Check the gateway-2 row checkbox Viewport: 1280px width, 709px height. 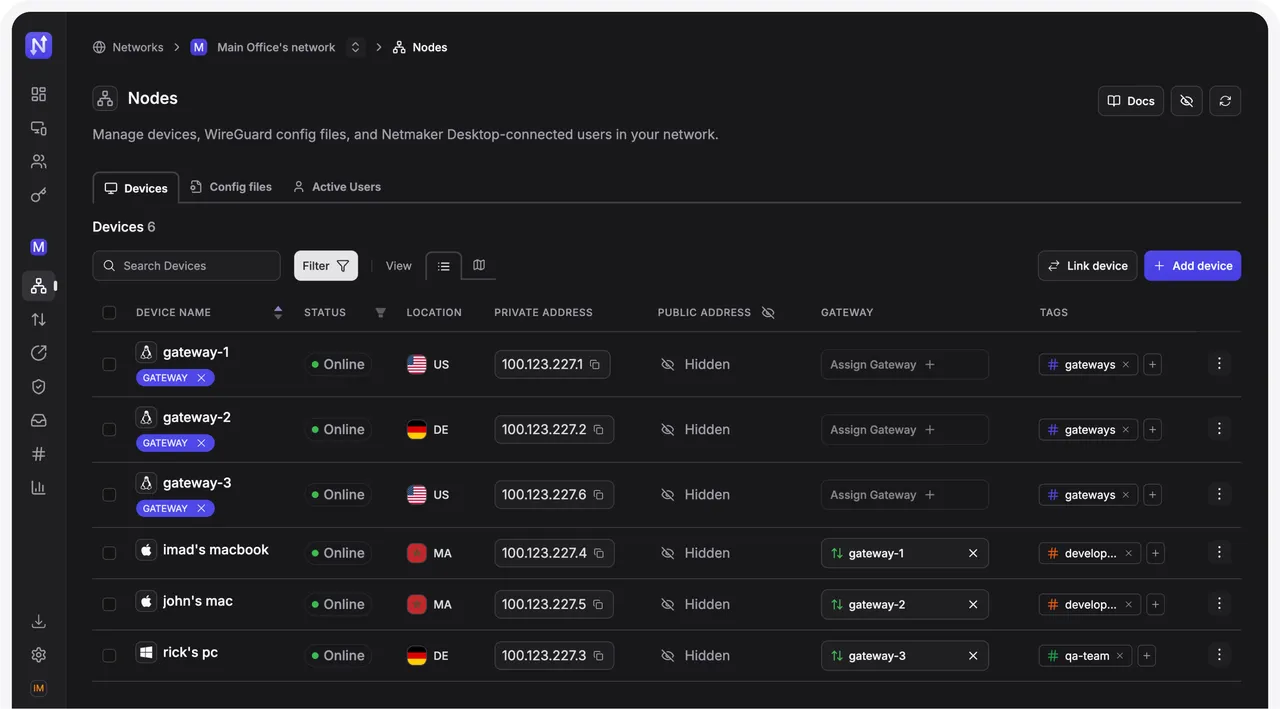tap(109, 429)
